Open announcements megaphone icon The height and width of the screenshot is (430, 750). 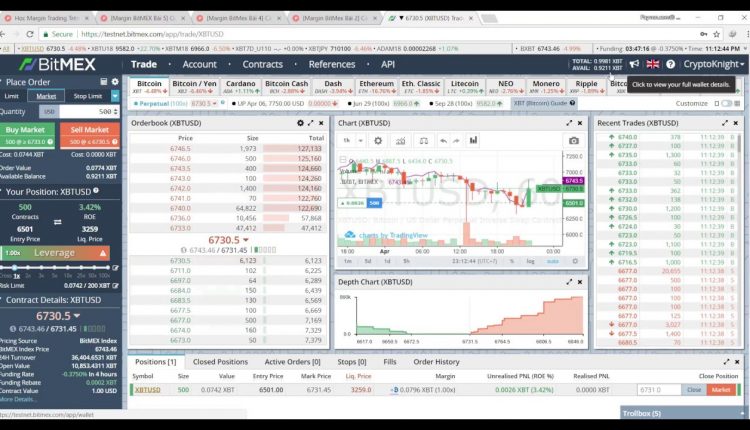click(634, 64)
